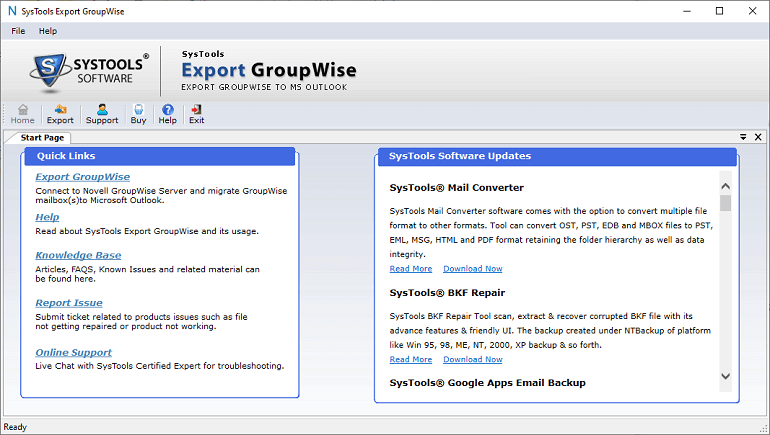Image resolution: width=770 pixels, height=435 pixels.
Task: Click the app icon in title bar
Action: tap(12, 11)
